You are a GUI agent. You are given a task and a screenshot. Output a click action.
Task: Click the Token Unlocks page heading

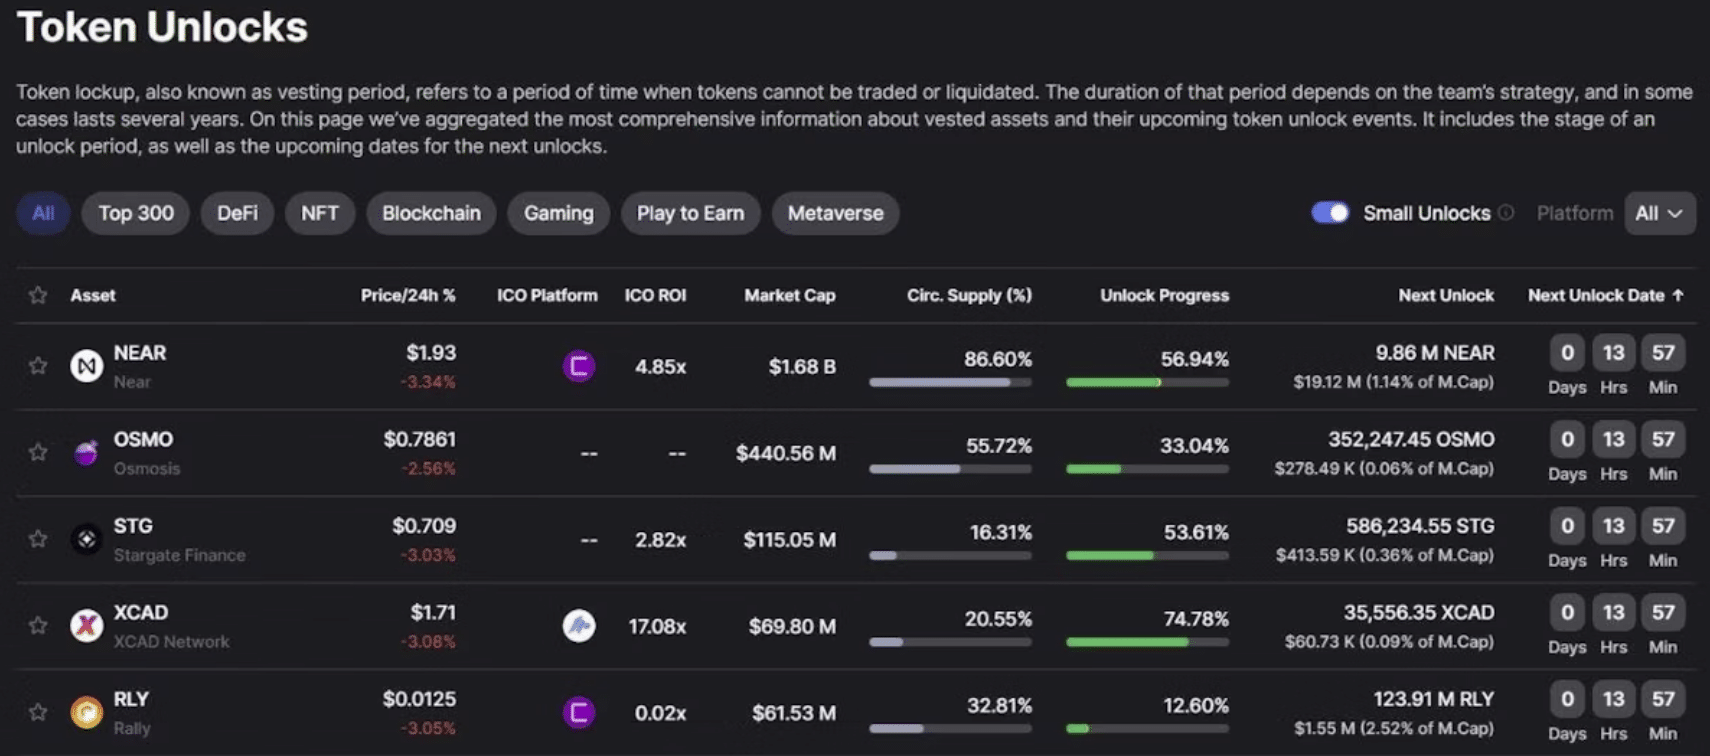click(162, 27)
